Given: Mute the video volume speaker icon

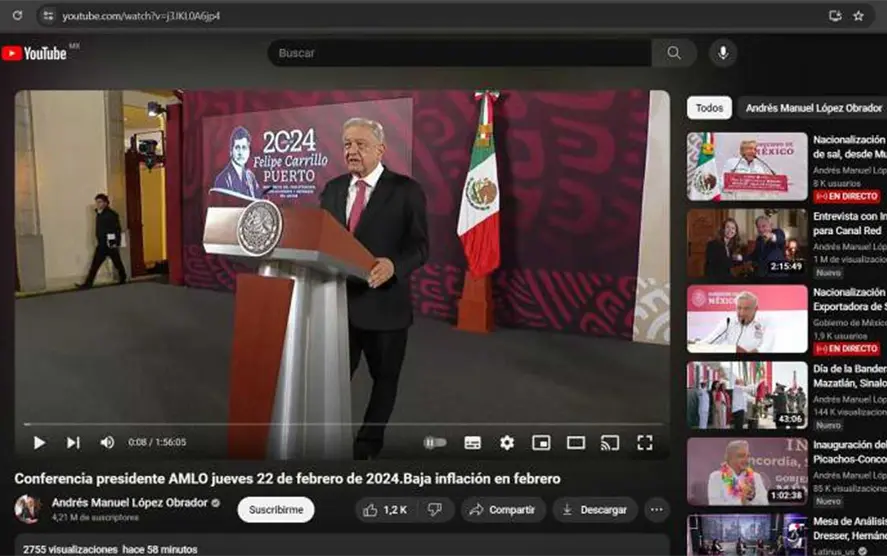Looking at the screenshot, I should pos(107,442).
